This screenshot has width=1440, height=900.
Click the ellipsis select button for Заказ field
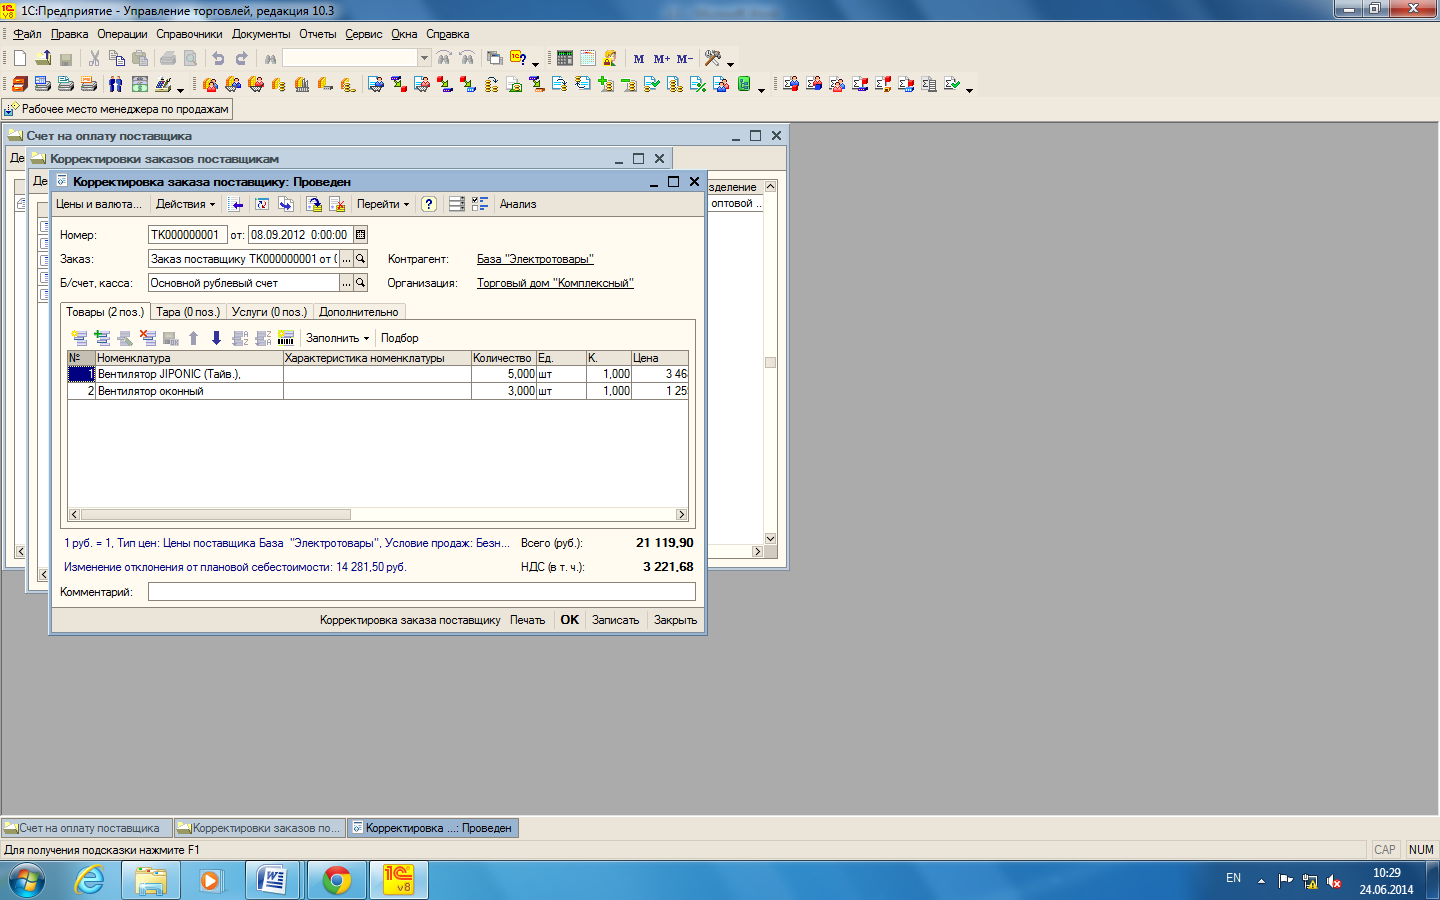346,259
